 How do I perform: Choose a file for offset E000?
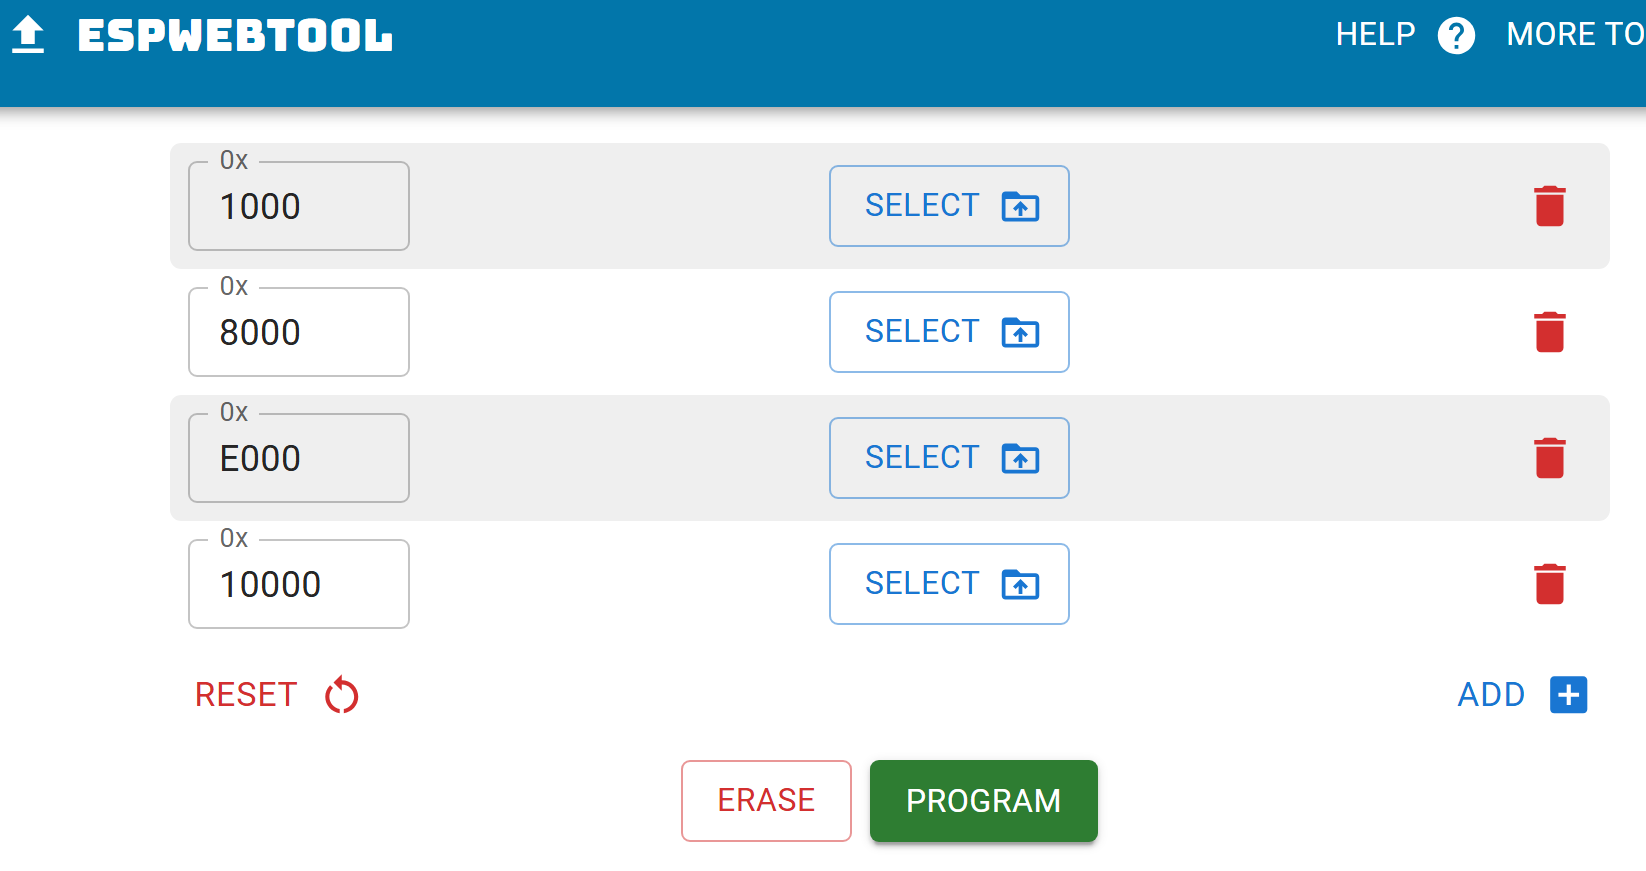(x=949, y=458)
